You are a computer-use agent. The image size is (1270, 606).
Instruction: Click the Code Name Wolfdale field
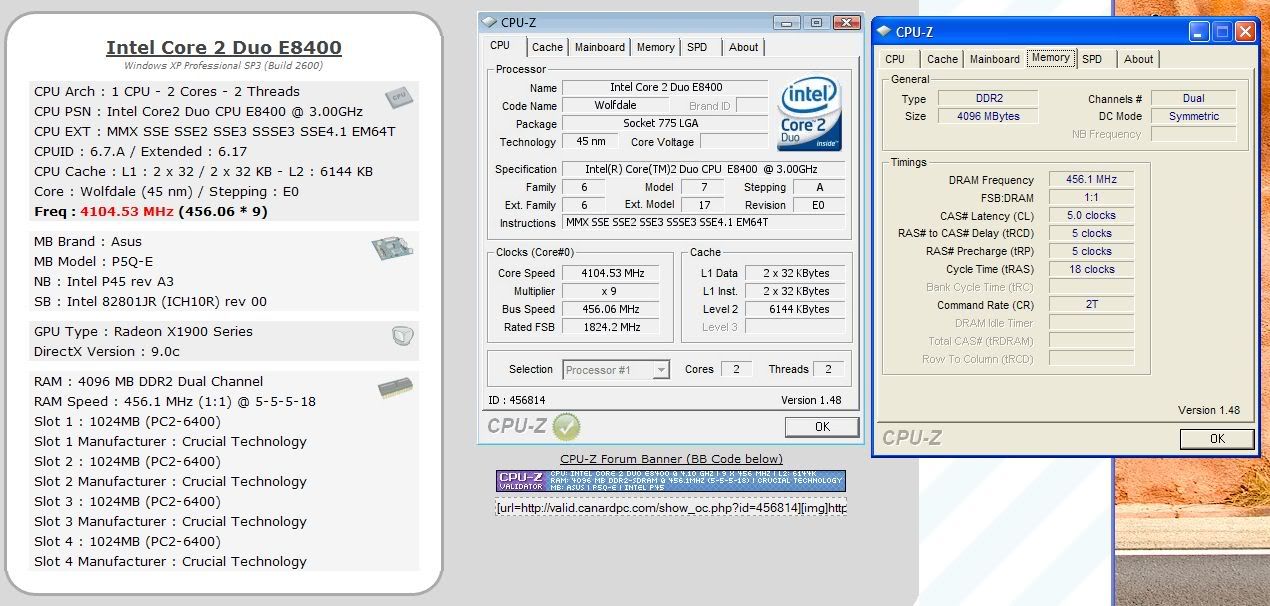(x=615, y=106)
